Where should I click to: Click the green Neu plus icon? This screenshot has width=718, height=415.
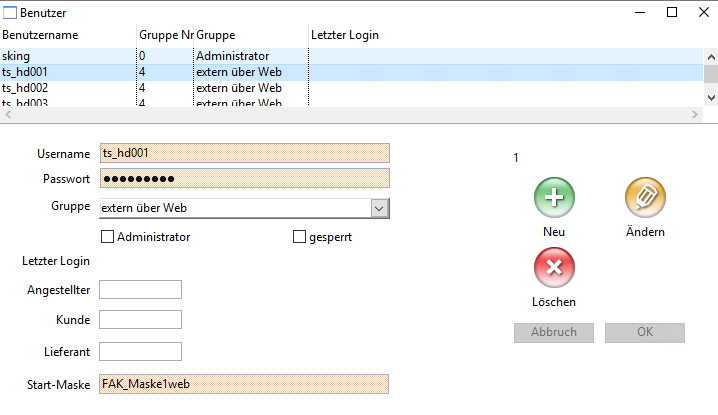coord(554,198)
